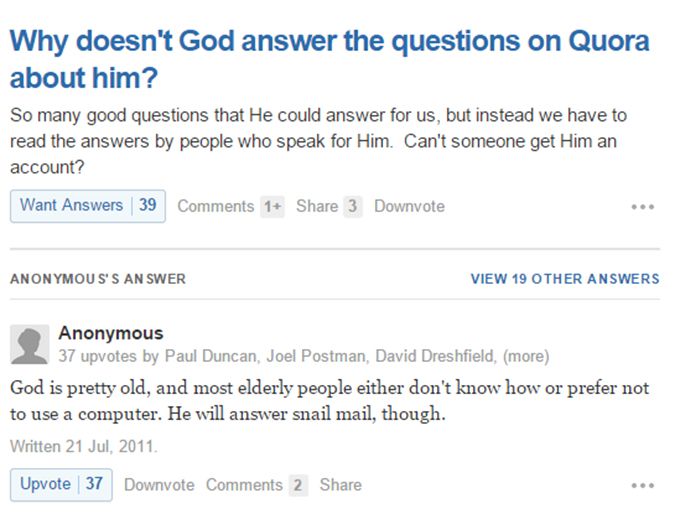Click the 39 count on Want Answers
The height and width of the screenshot is (519, 680).
click(x=147, y=205)
